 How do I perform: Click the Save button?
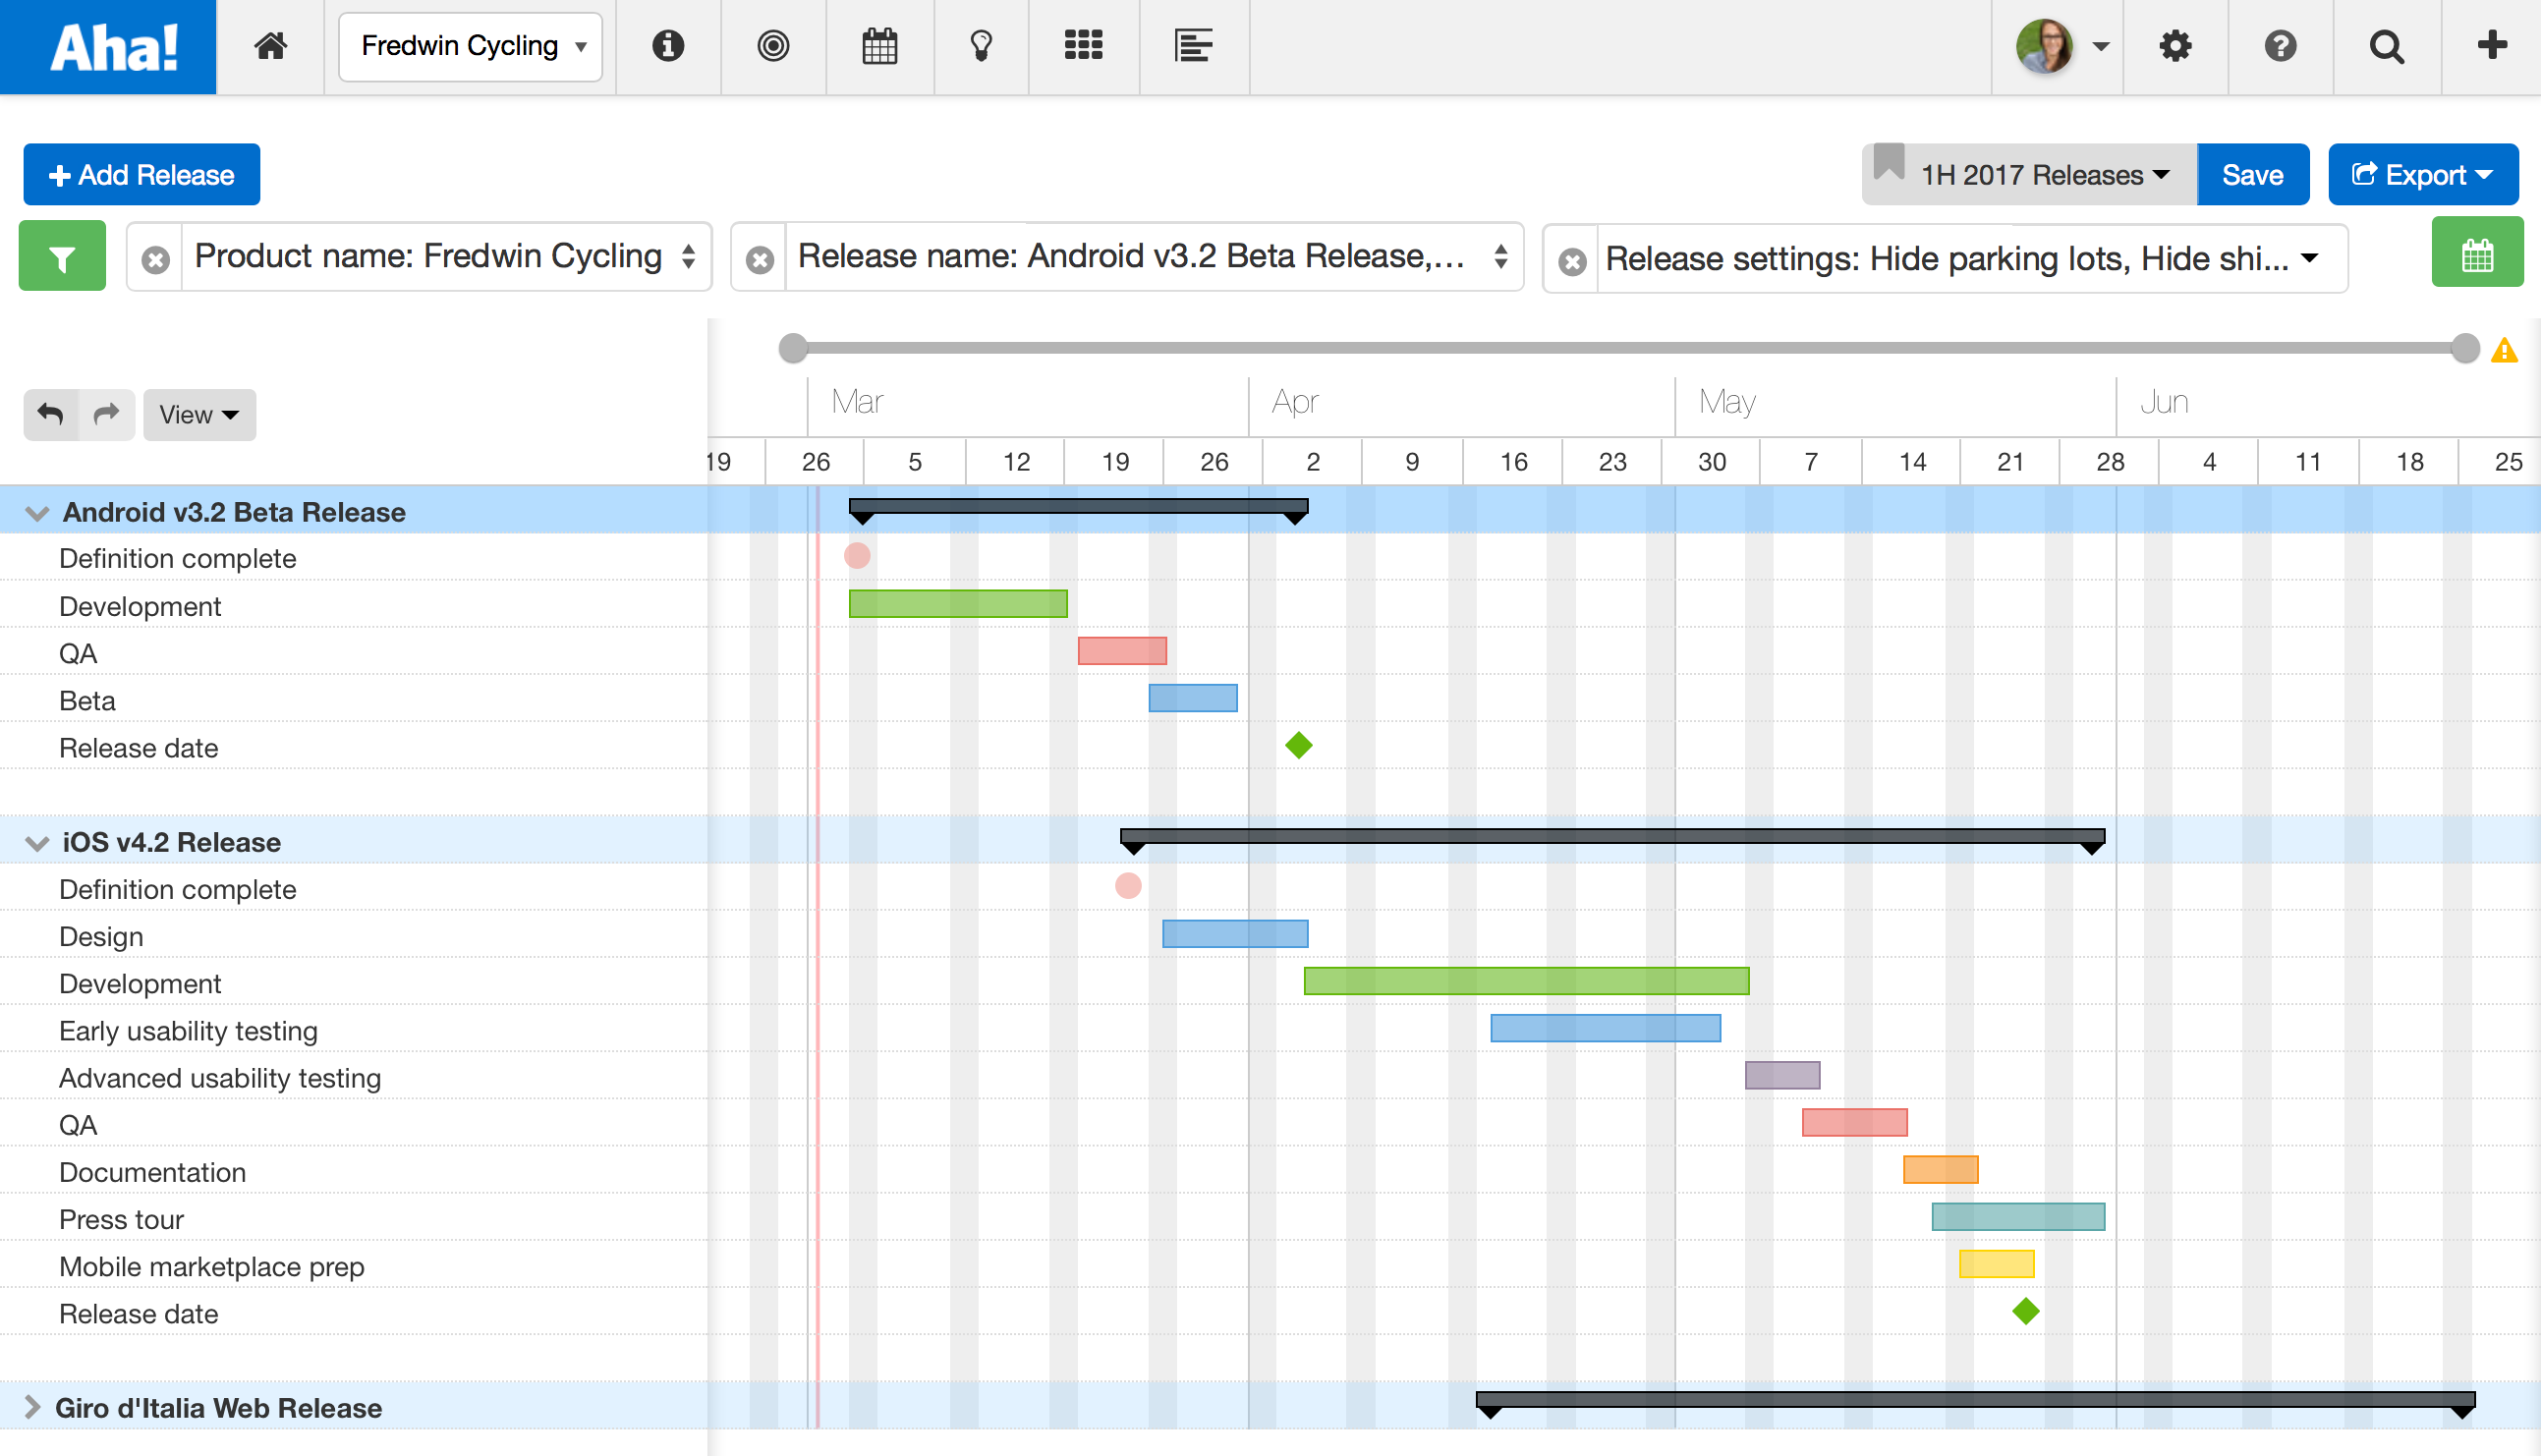(2251, 173)
